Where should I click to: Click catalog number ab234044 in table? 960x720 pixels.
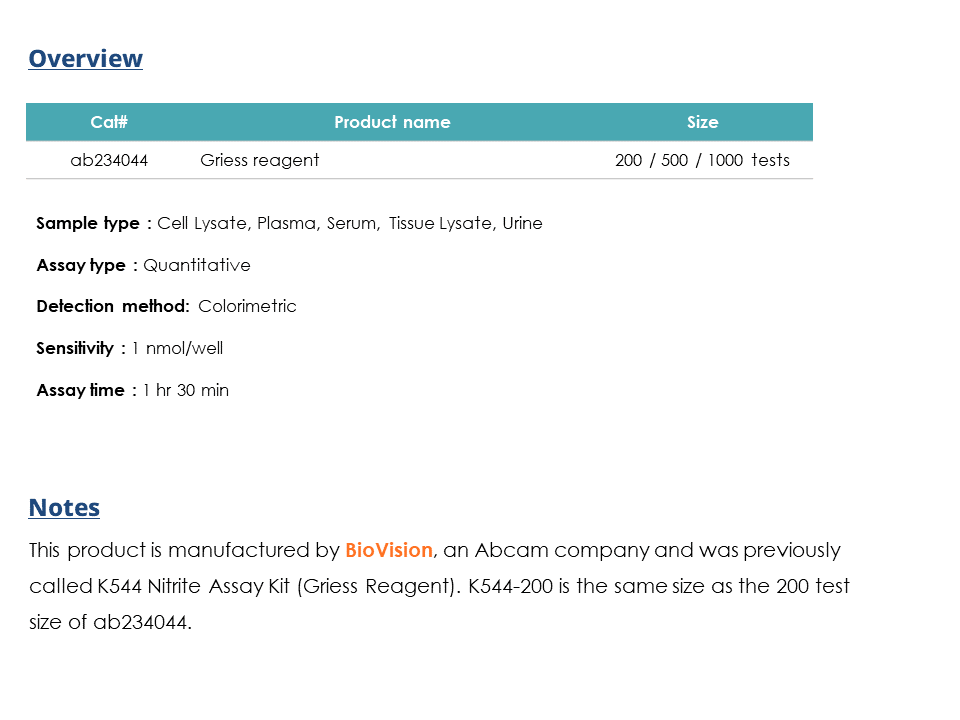(x=109, y=160)
